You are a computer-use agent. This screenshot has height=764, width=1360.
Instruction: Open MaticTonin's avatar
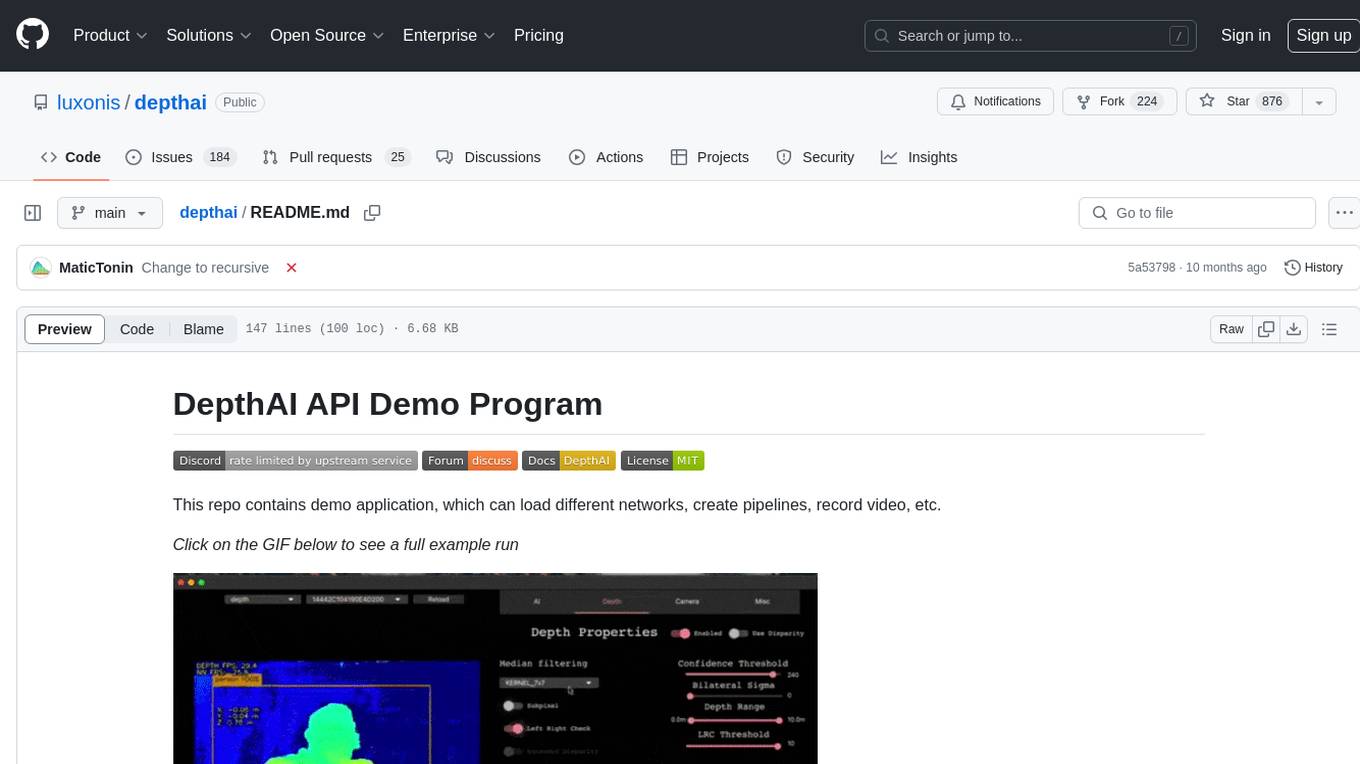click(40, 268)
